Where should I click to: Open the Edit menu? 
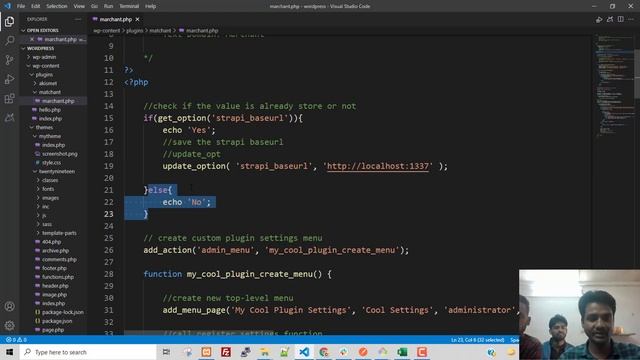coord(36,6)
